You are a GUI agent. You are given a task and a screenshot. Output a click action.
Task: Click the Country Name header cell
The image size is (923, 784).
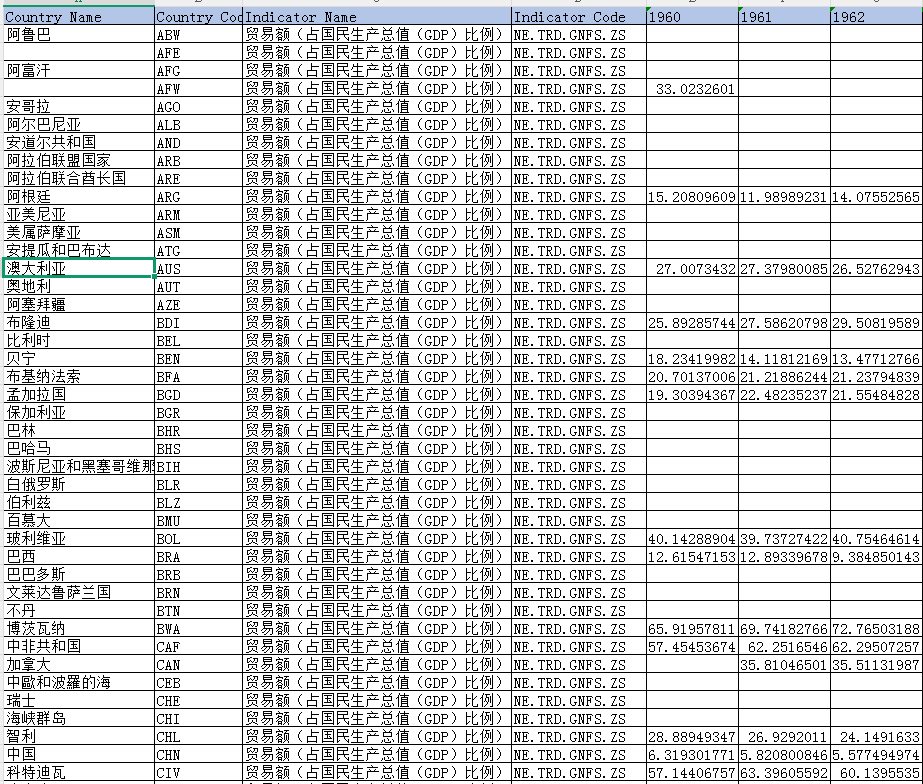click(x=78, y=17)
